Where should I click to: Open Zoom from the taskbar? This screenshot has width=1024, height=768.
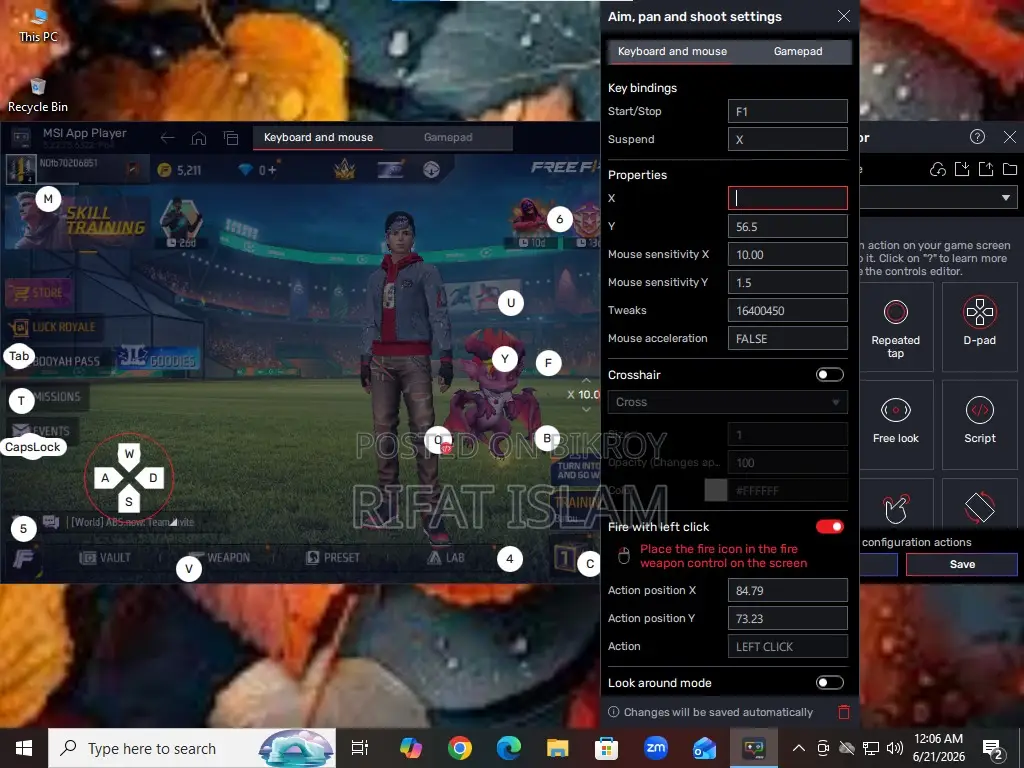[x=656, y=748]
